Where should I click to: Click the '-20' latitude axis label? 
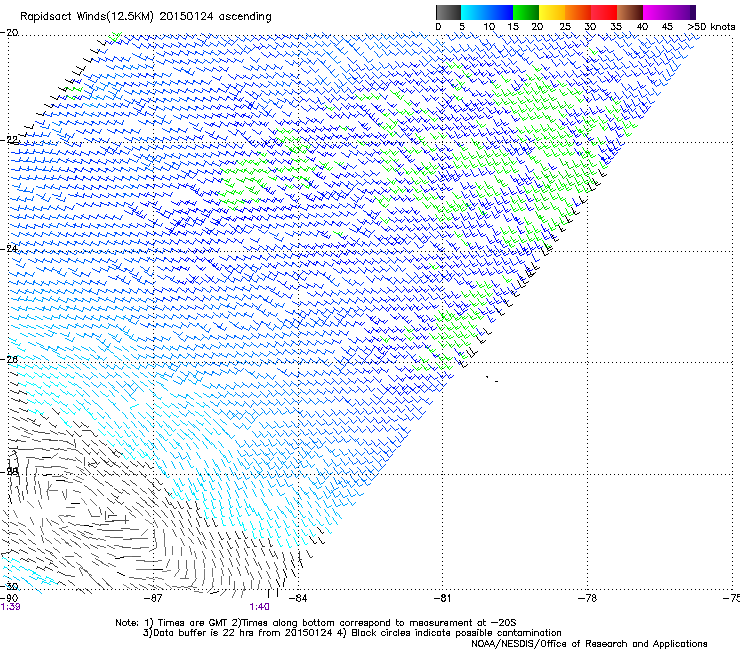tap(9, 33)
